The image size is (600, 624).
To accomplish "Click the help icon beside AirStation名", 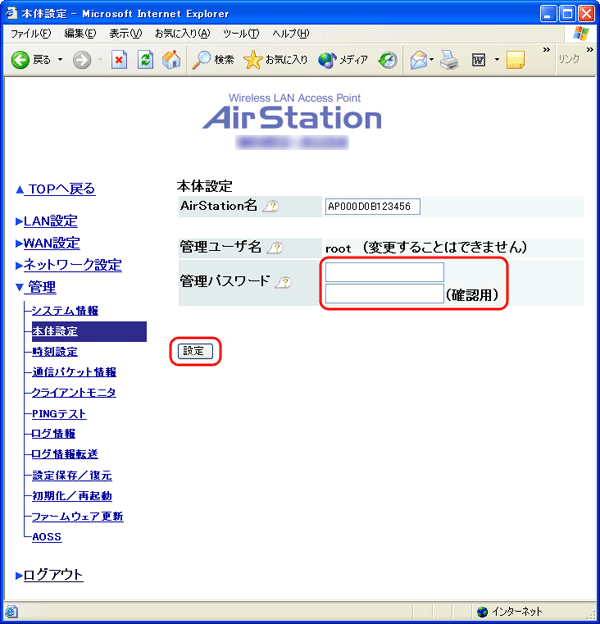I will (x=271, y=206).
